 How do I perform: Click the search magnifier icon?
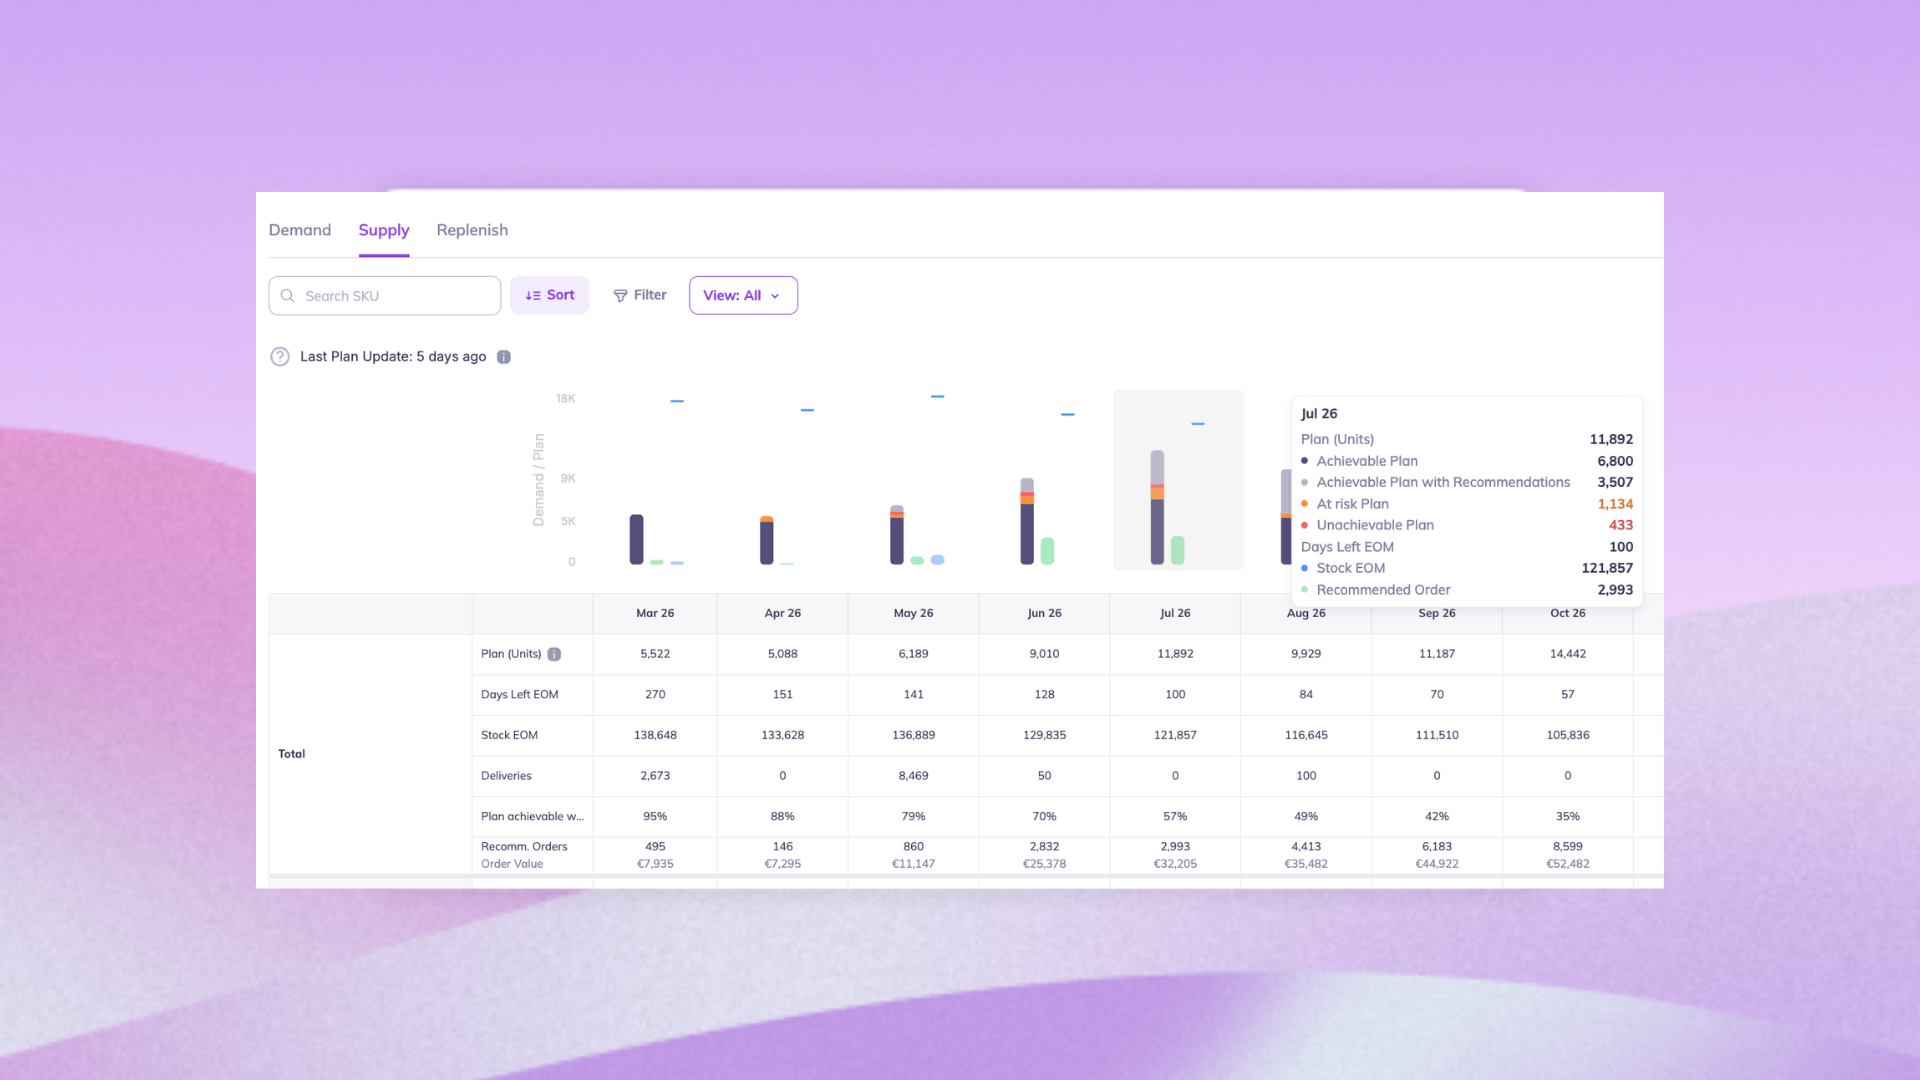[x=288, y=296]
